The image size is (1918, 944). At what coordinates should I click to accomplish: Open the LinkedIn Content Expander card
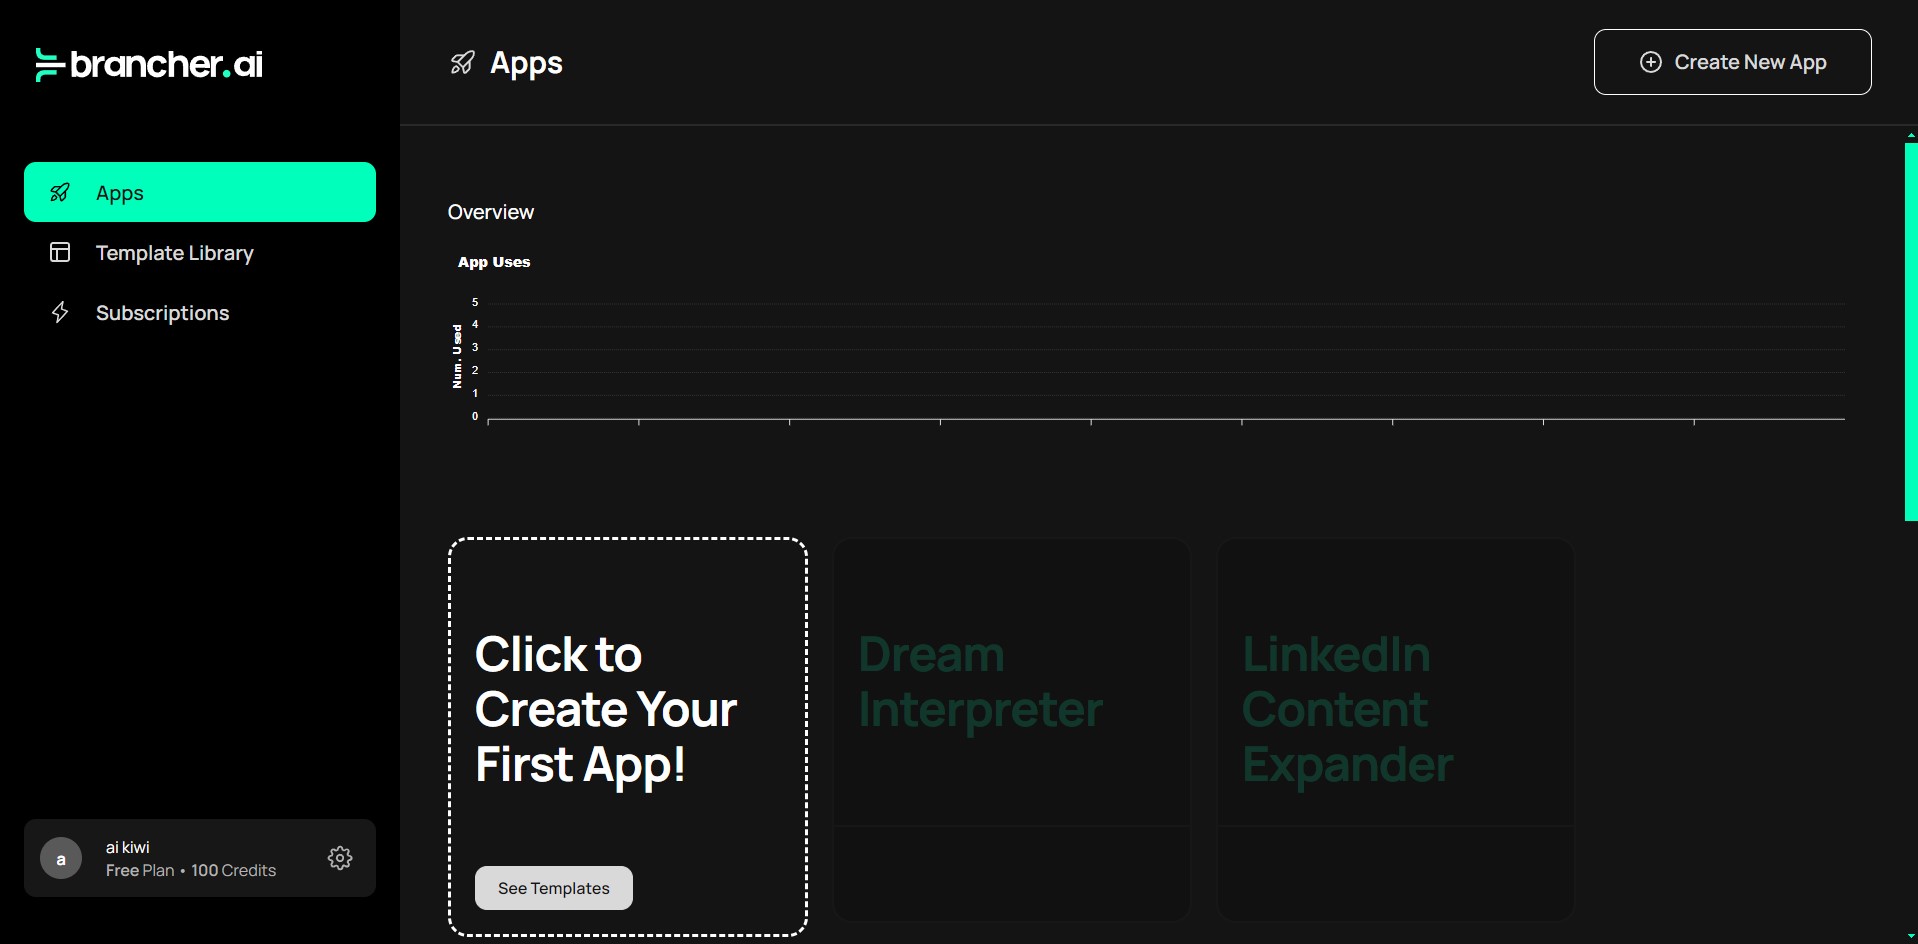[x=1396, y=729]
